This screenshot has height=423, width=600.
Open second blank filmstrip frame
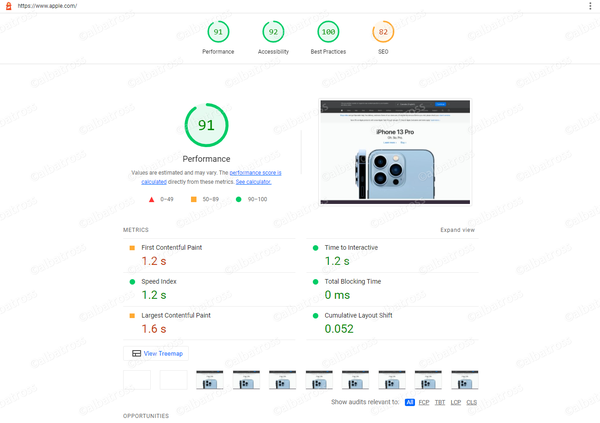click(x=173, y=380)
